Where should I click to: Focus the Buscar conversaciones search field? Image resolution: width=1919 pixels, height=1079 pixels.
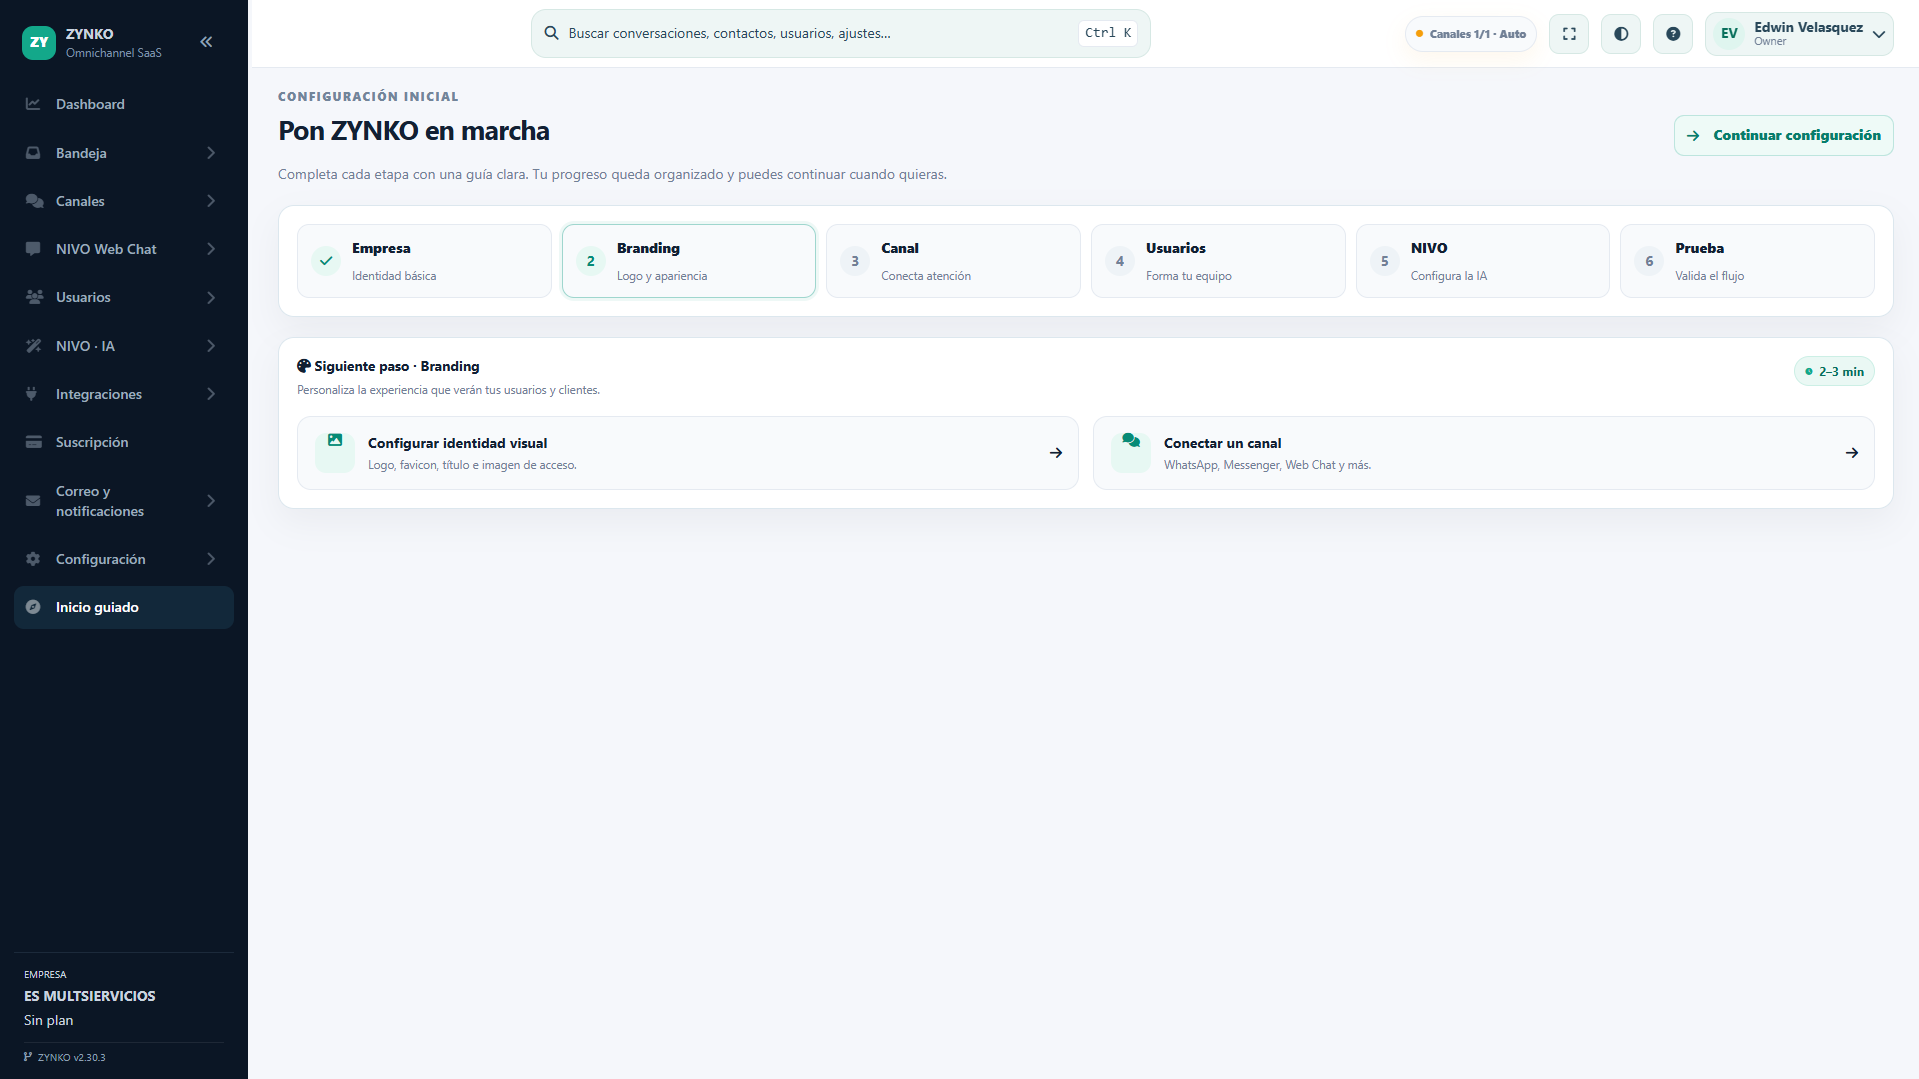click(x=841, y=34)
